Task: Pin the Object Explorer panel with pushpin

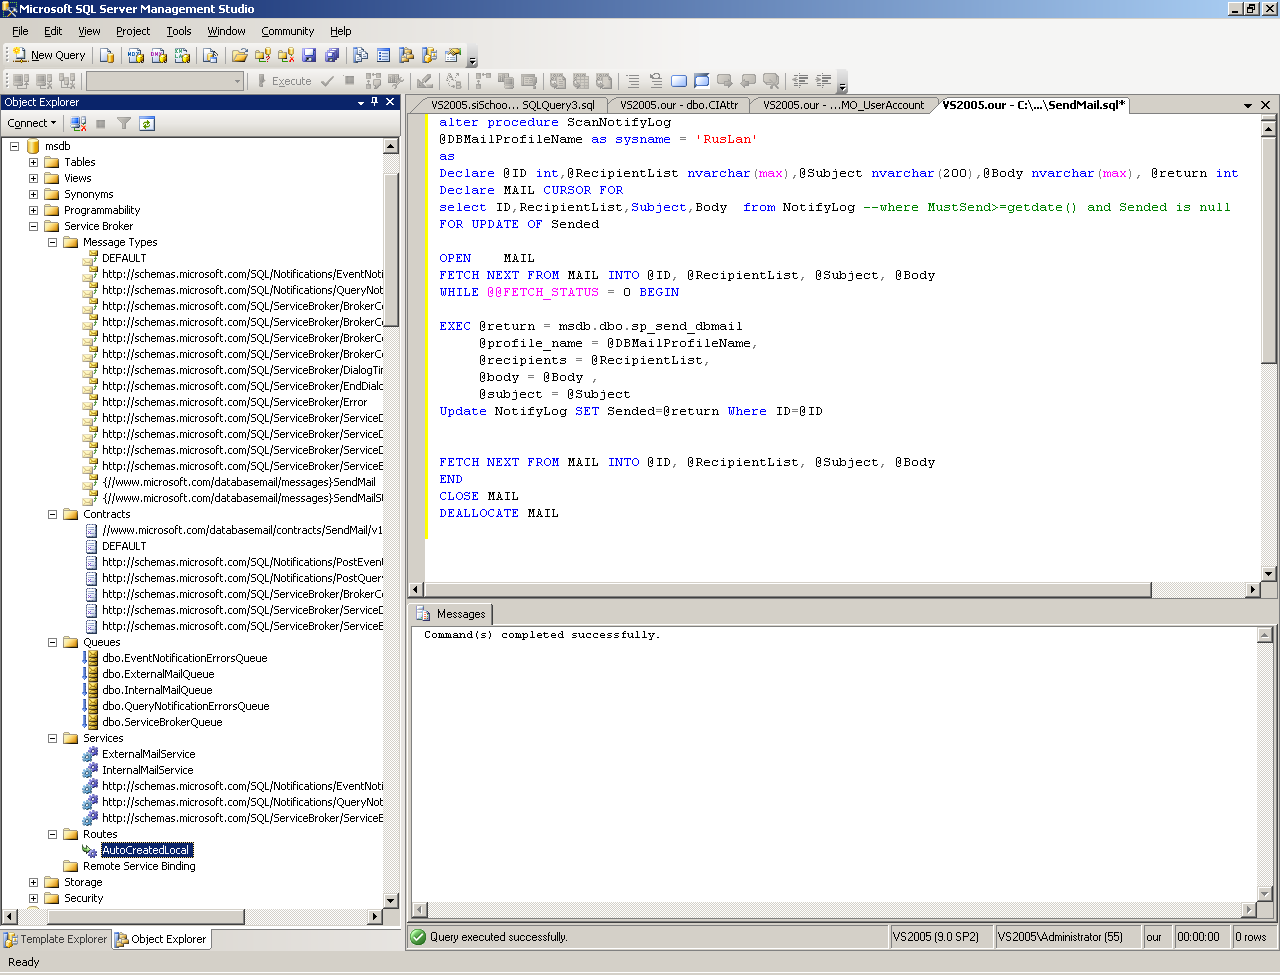Action: pos(375,102)
